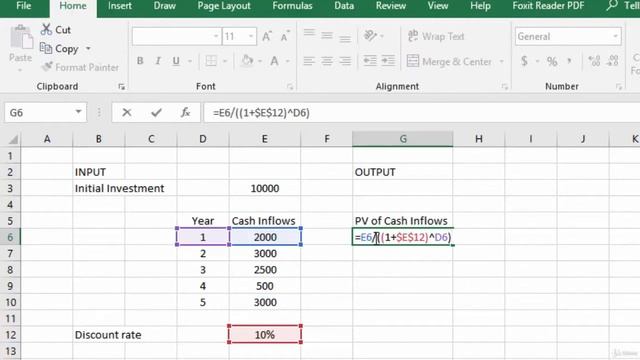
Task: Open Number group dialog launcher
Action: [x=619, y=87]
